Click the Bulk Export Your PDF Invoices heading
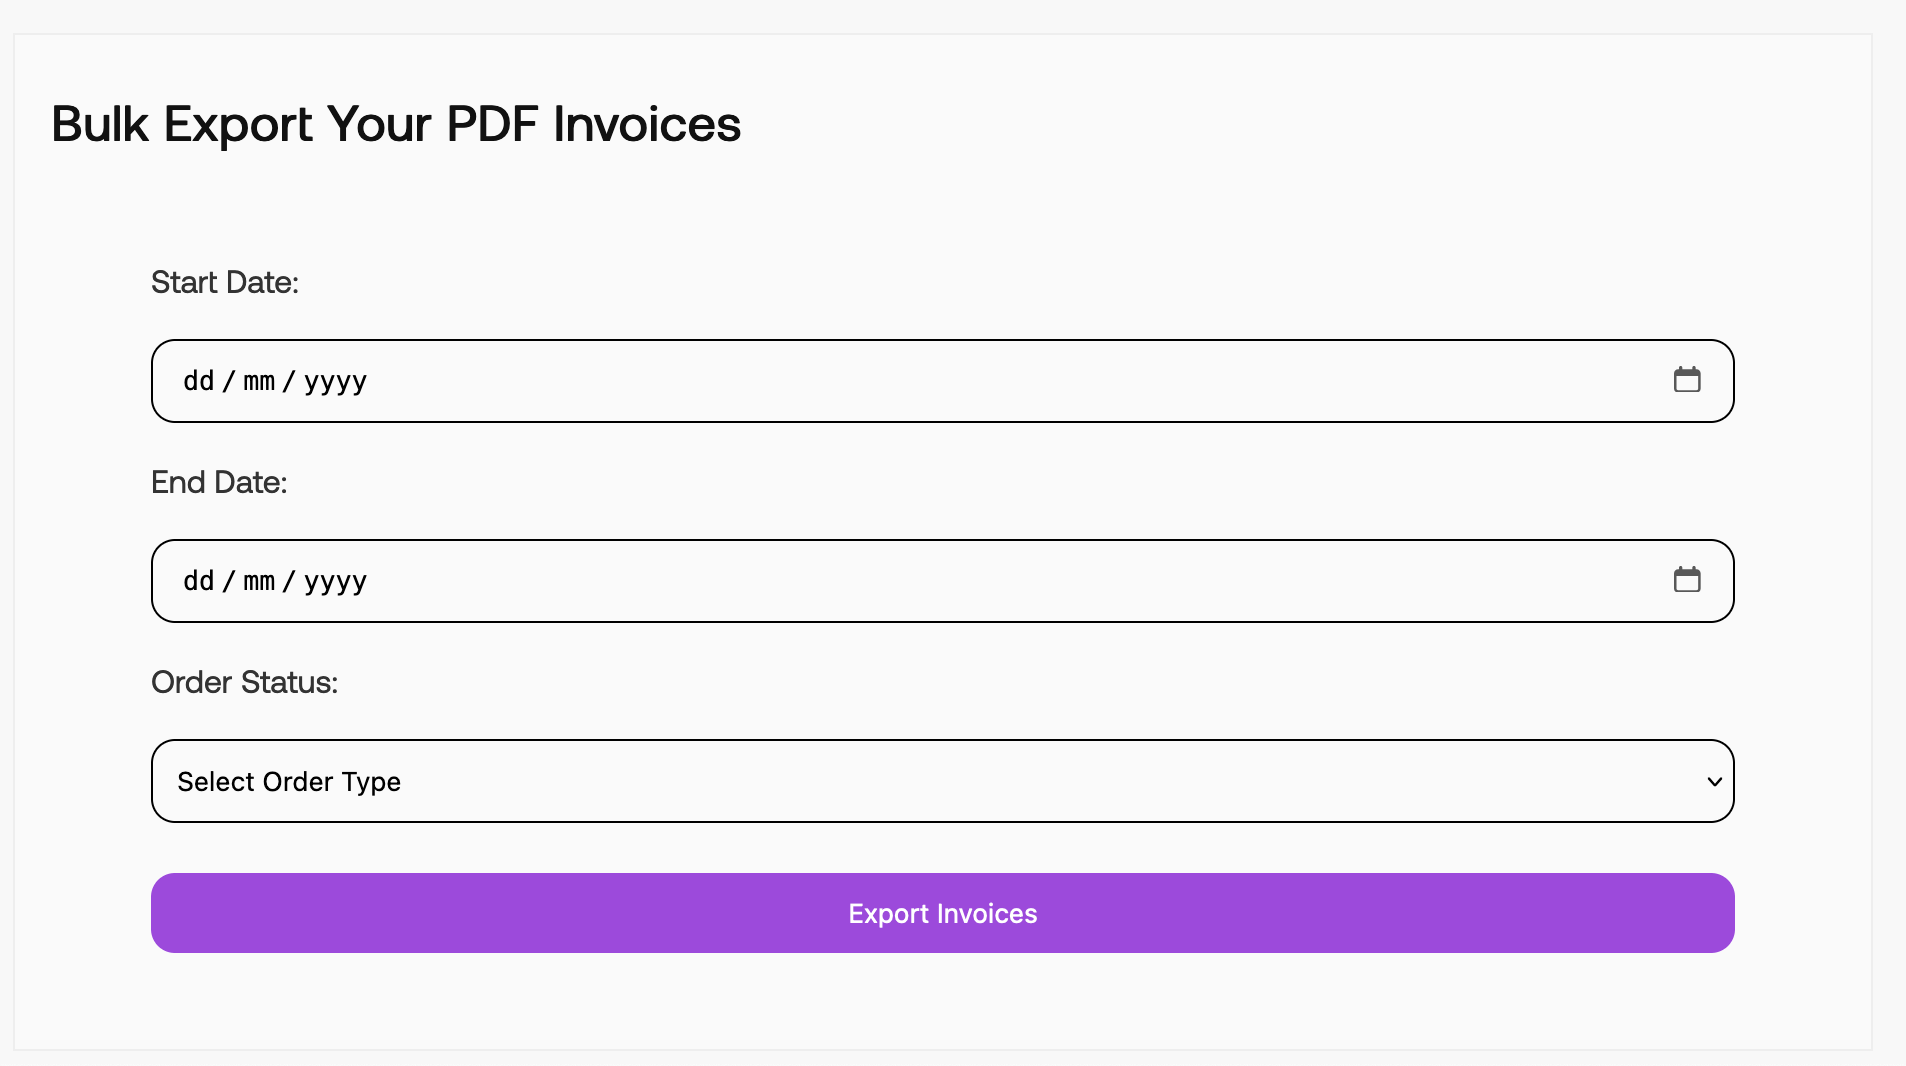This screenshot has height=1066, width=1906. (395, 124)
